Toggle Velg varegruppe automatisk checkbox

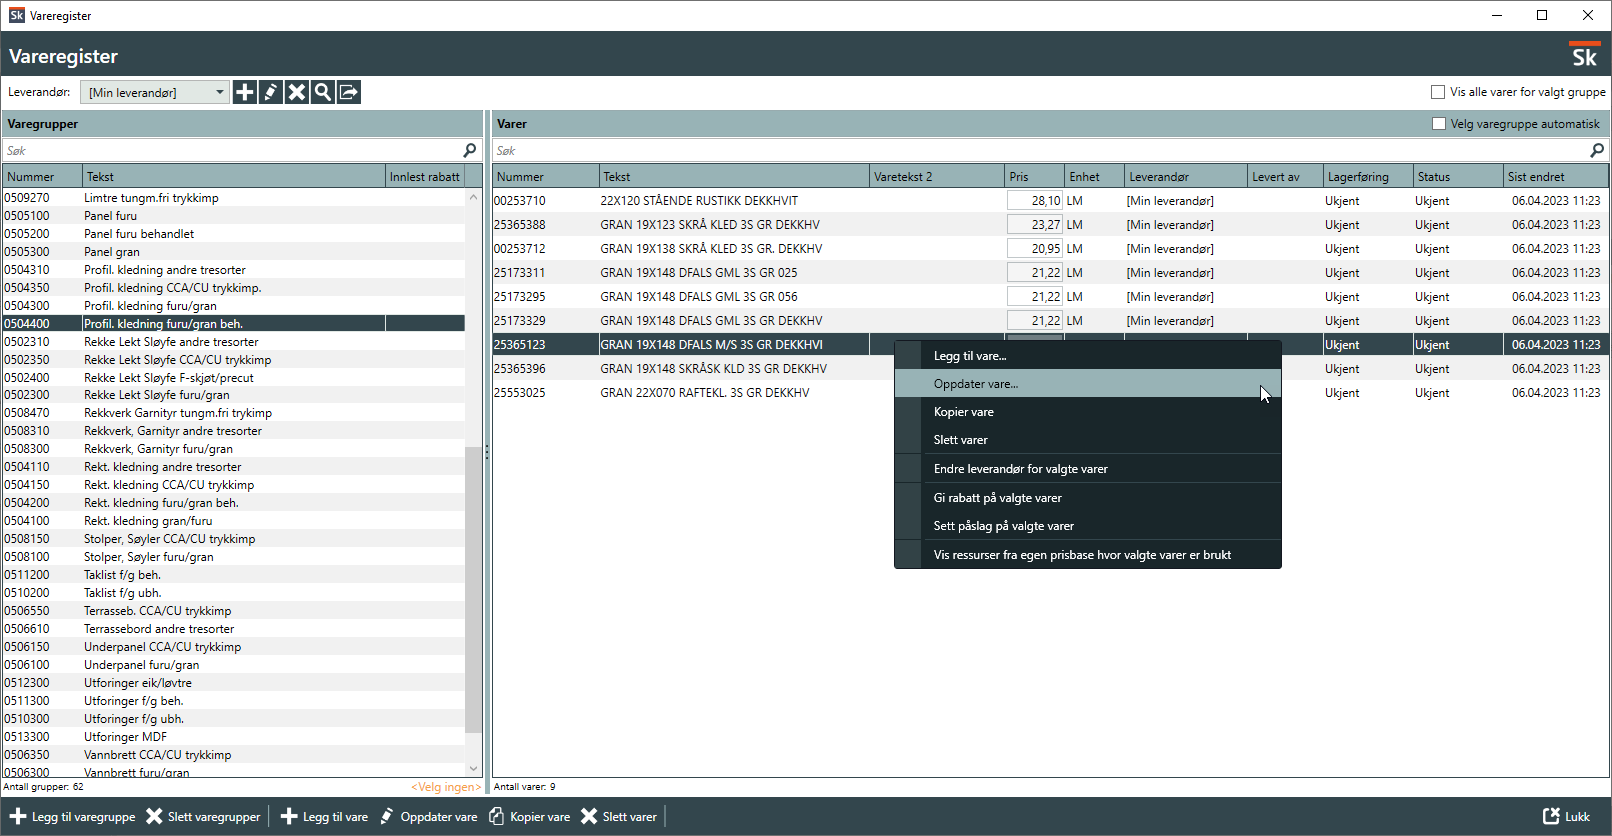click(1439, 124)
